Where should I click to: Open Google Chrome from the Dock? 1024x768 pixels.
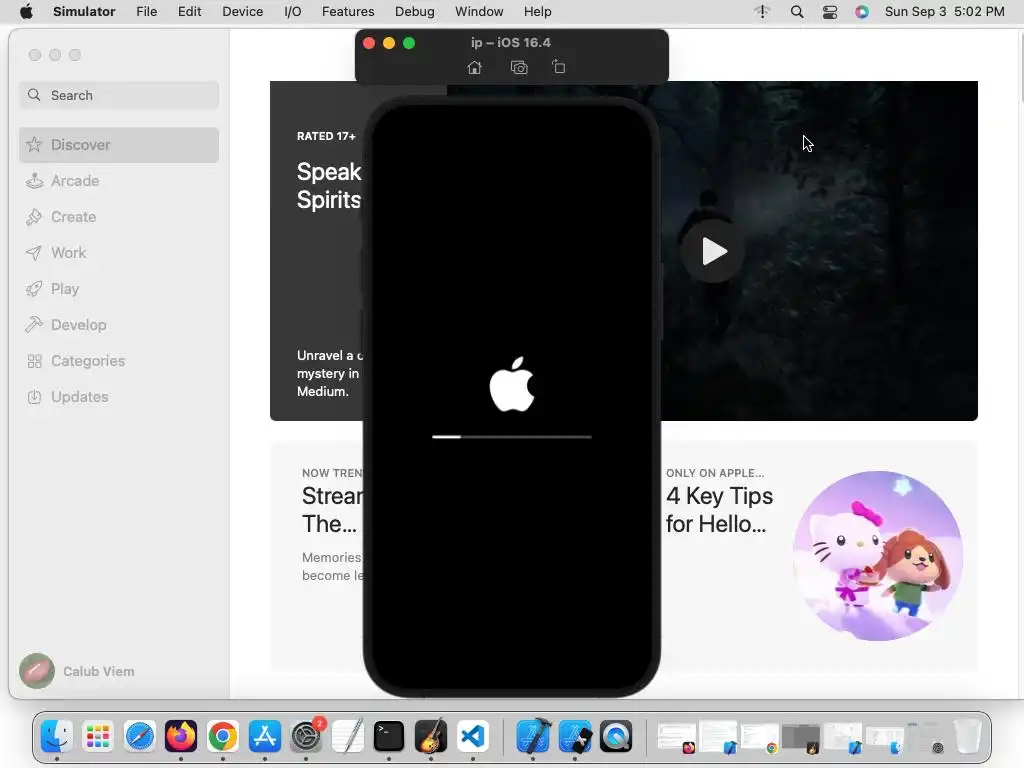tap(223, 737)
